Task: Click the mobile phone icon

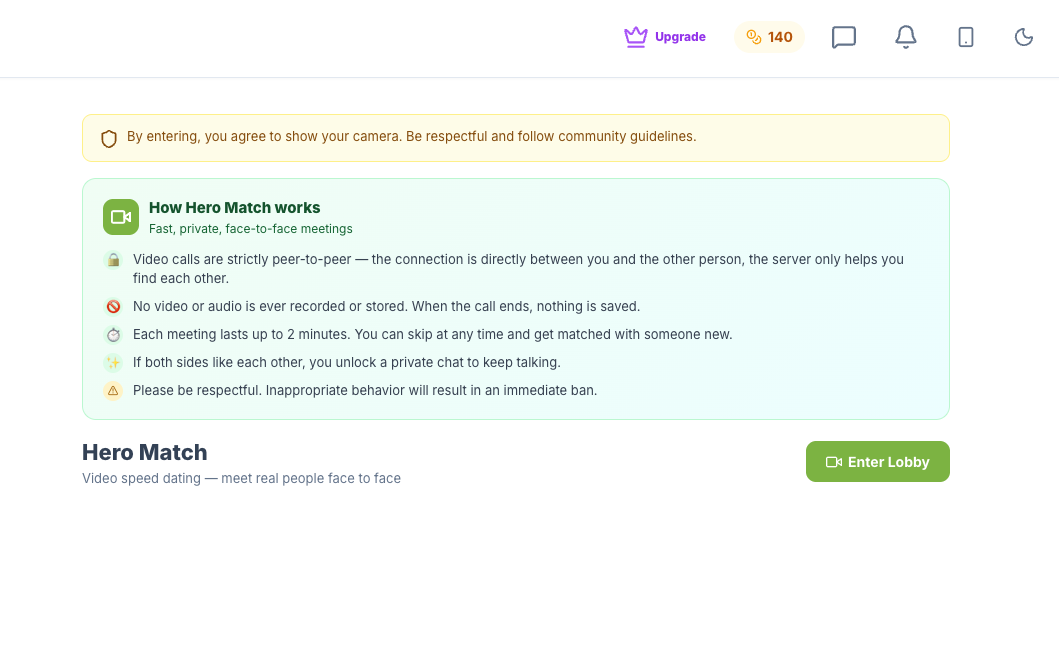Action: pos(966,37)
